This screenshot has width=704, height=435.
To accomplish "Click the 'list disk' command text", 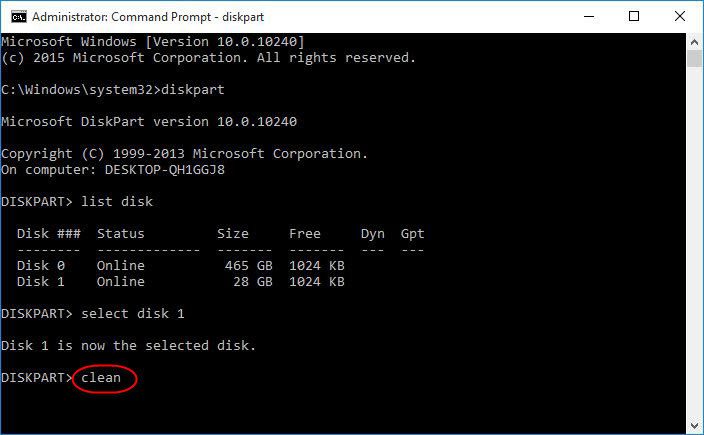I will (x=117, y=202).
